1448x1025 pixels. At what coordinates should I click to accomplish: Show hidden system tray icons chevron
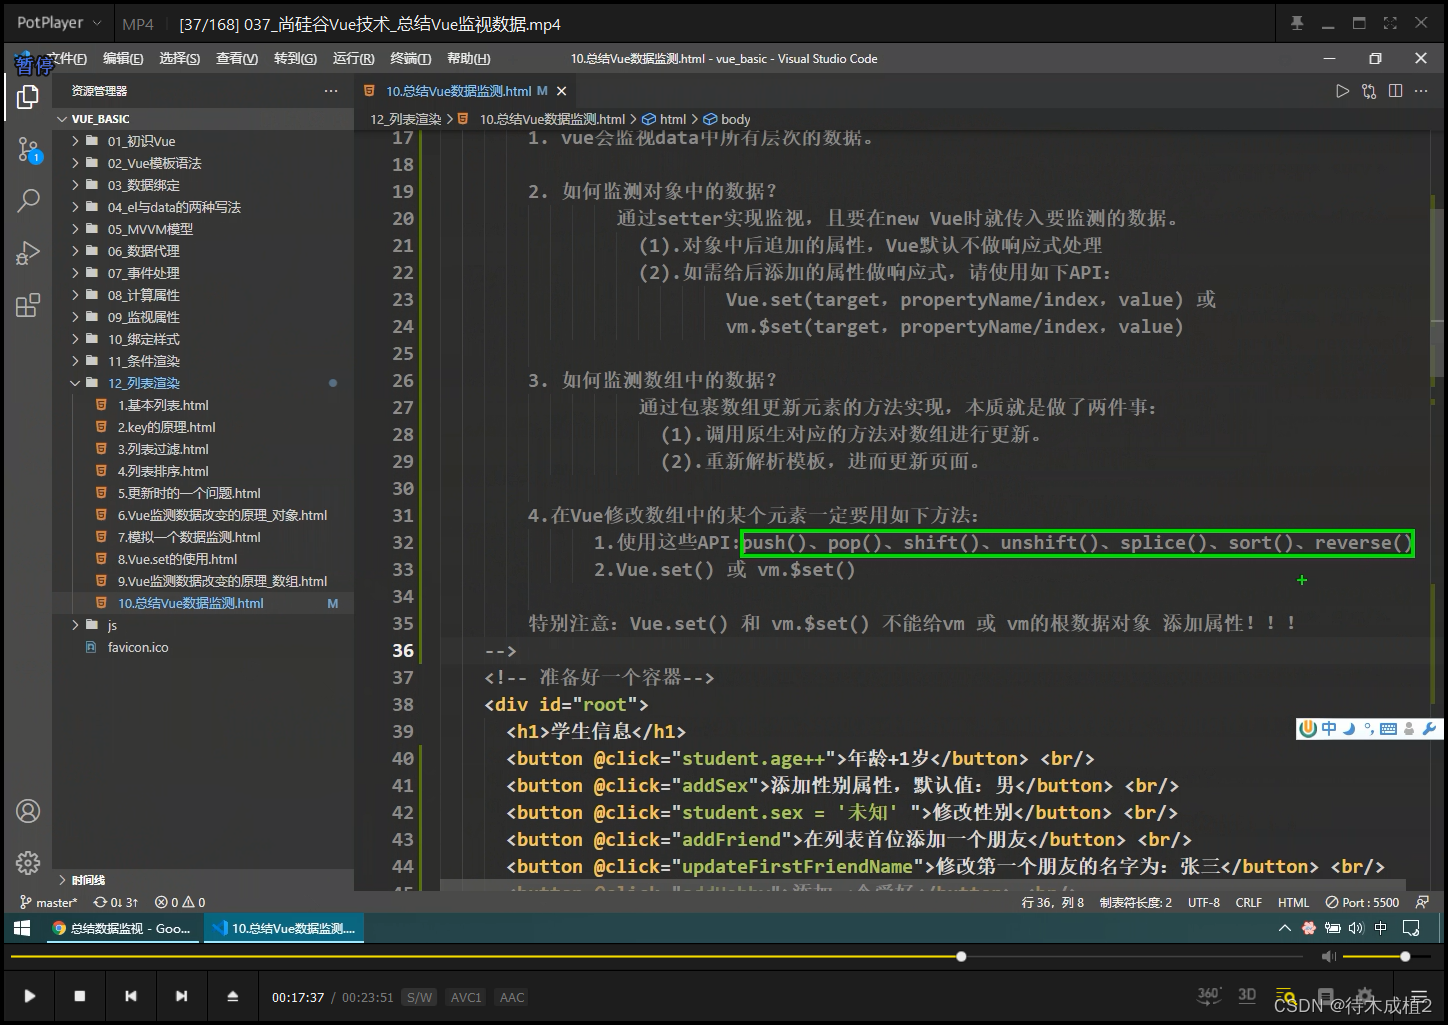click(x=1285, y=928)
